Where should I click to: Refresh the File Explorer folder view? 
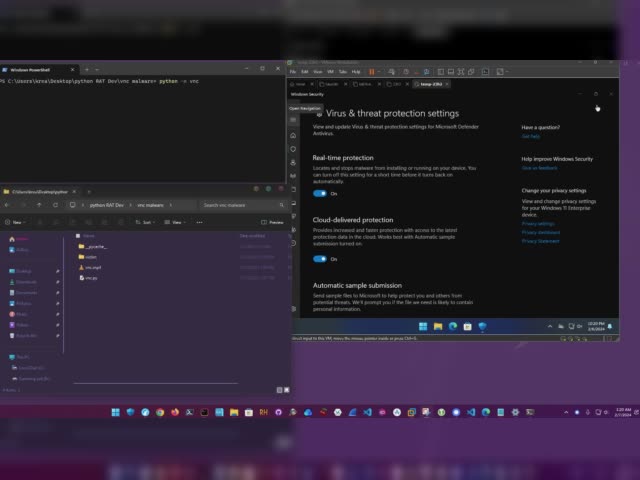pyautogui.click(x=56, y=205)
